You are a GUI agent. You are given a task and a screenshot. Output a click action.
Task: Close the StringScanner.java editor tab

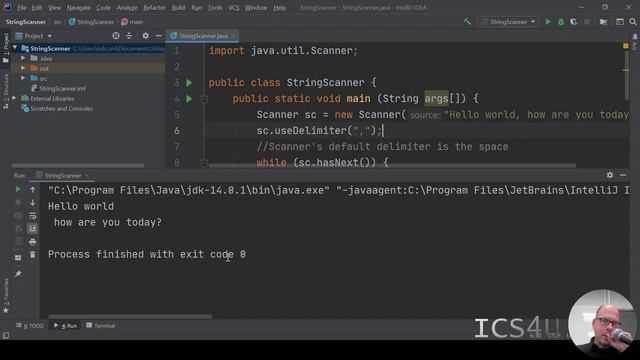pyautogui.click(x=233, y=36)
